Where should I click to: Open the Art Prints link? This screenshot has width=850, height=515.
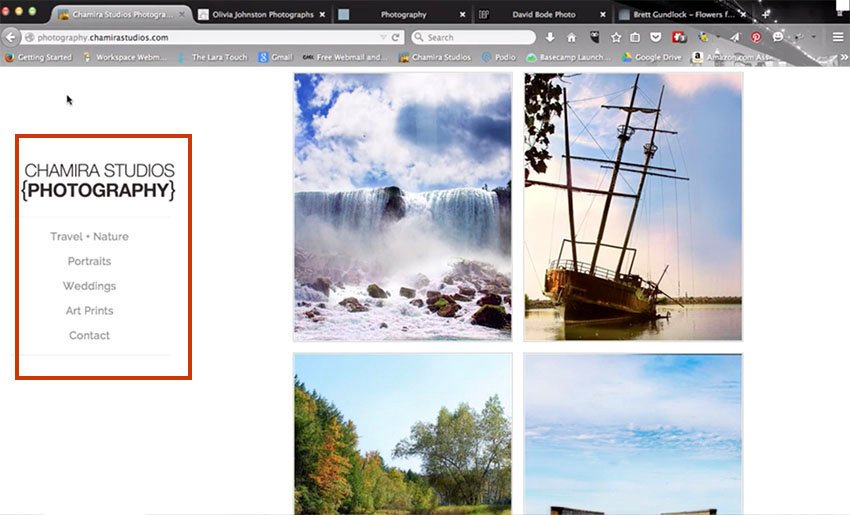coord(89,311)
